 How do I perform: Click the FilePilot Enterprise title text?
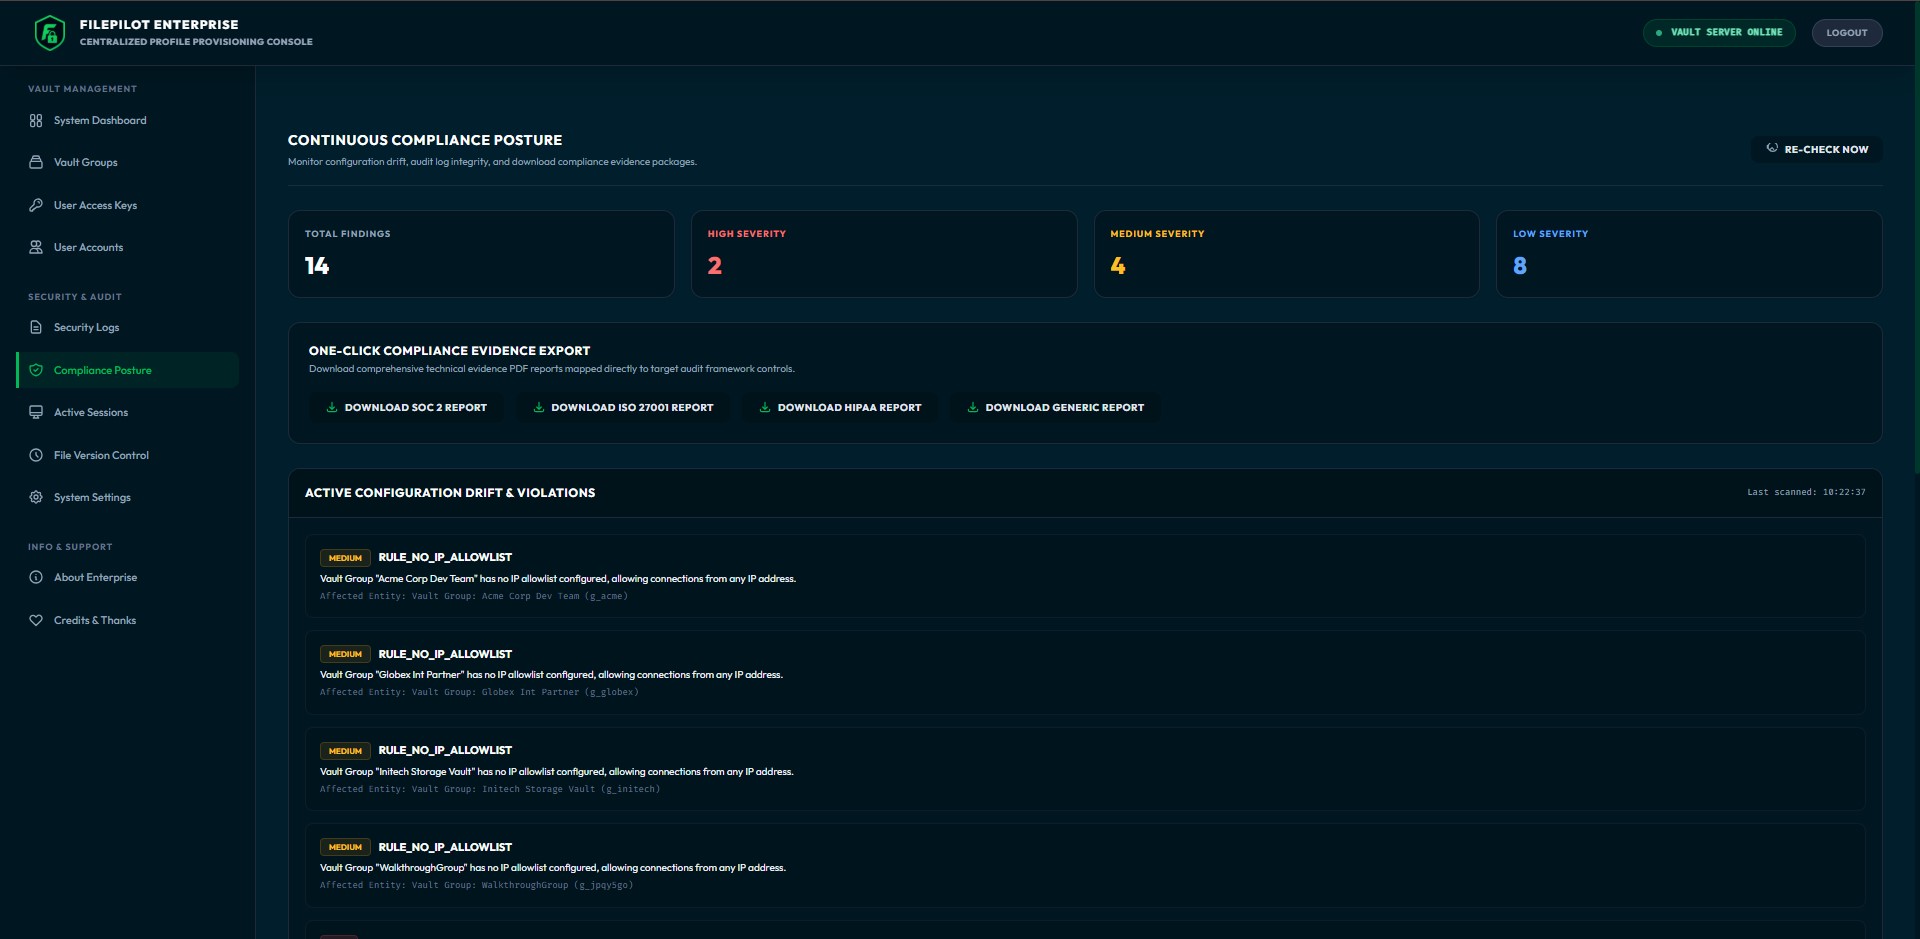click(x=159, y=24)
